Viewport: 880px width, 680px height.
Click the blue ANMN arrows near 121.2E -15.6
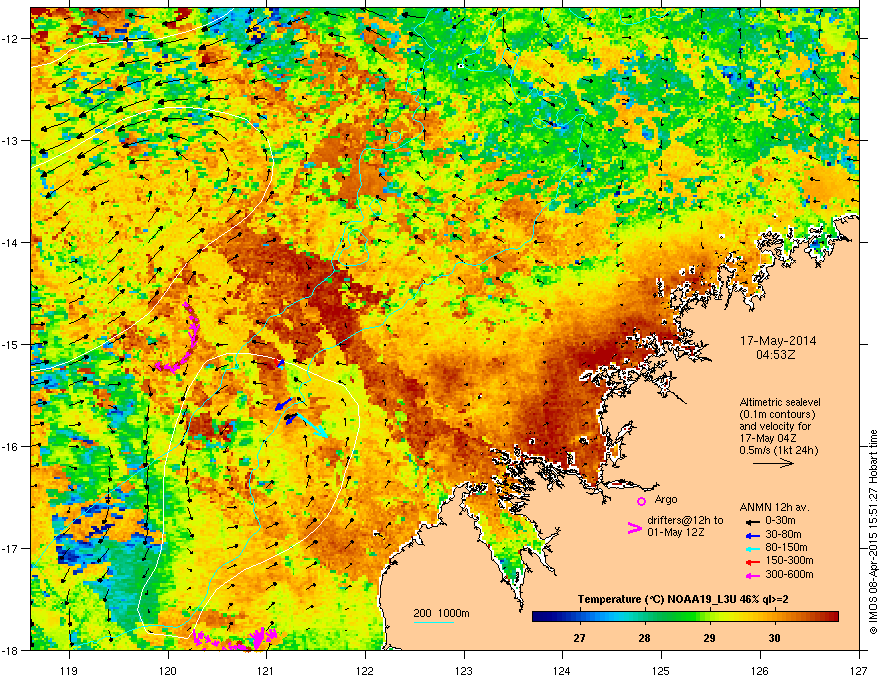(287, 411)
